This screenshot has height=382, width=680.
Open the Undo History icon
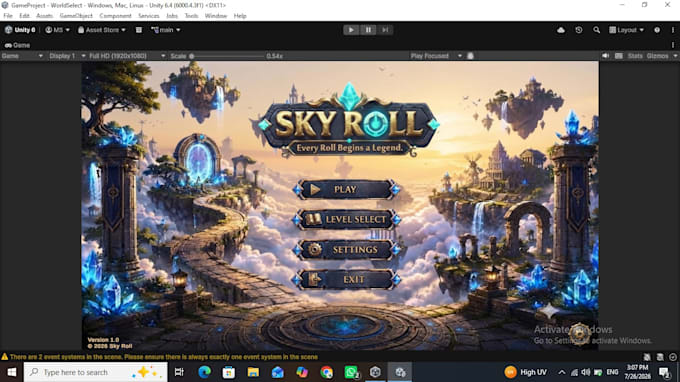coord(579,30)
